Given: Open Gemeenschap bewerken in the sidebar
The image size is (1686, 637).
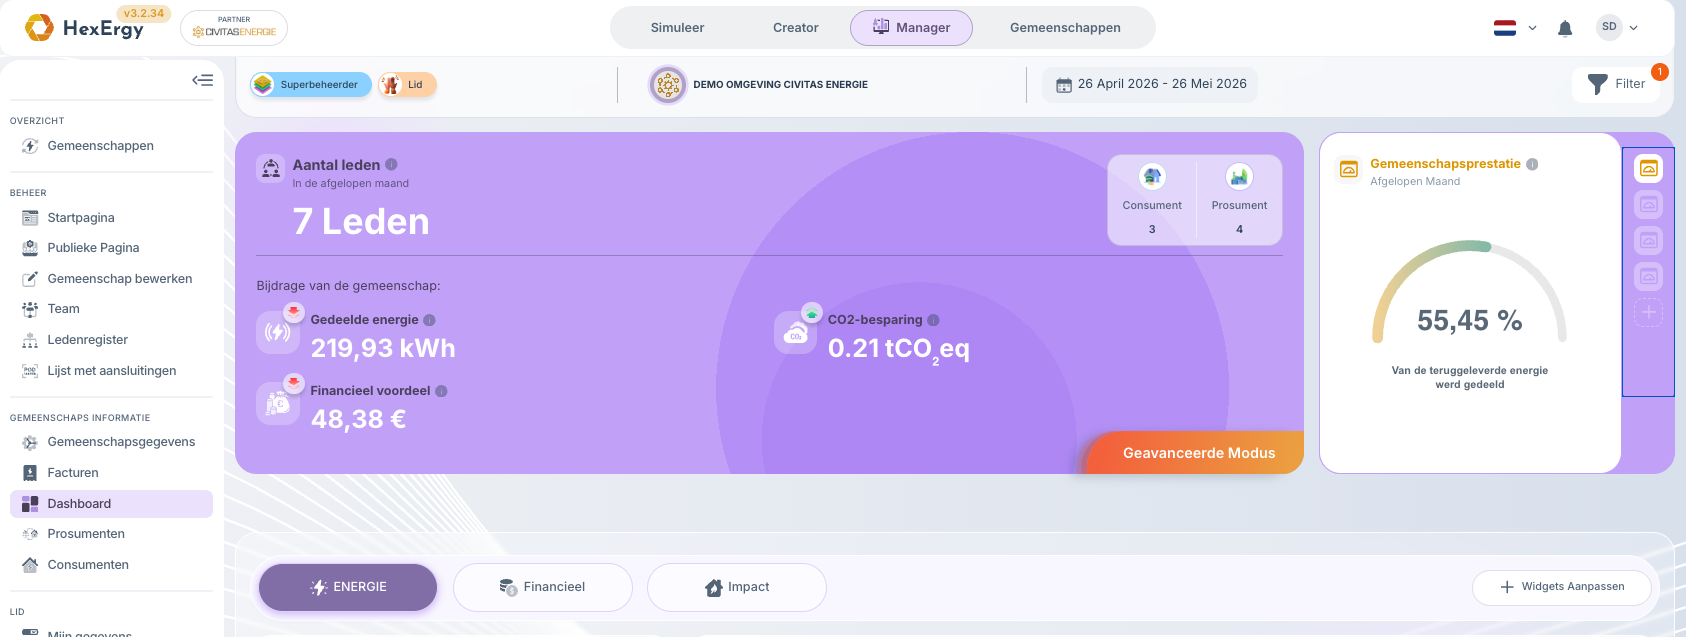Looking at the screenshot, I should point(111,279).
